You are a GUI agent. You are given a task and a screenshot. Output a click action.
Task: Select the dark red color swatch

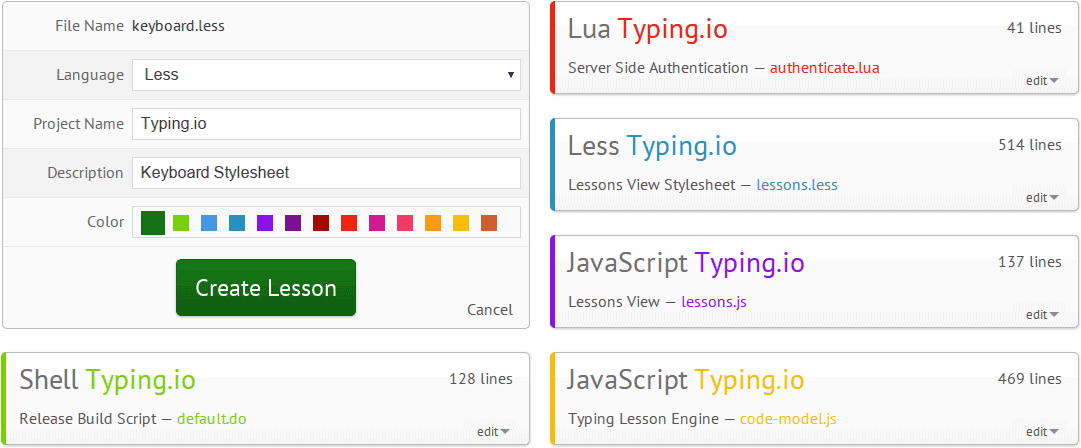coord(321,223)
